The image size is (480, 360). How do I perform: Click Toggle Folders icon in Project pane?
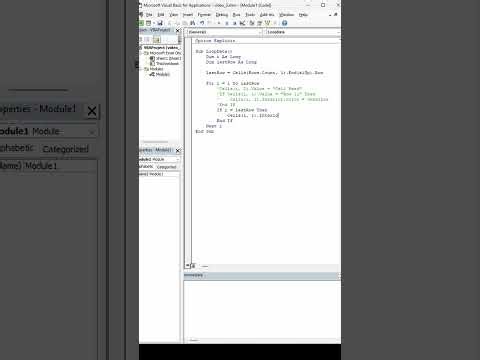157,40
